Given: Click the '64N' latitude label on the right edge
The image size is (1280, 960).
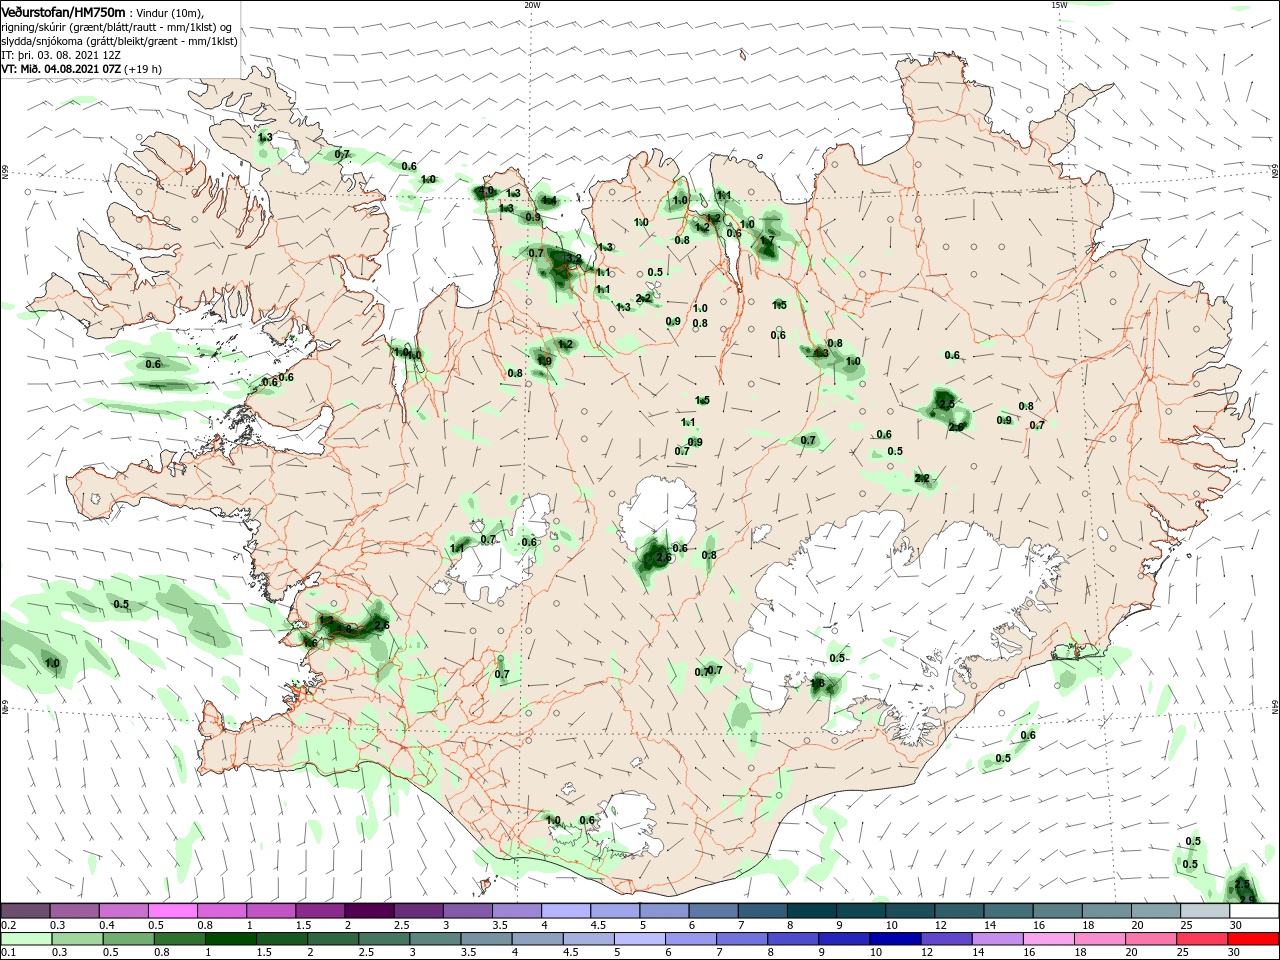Looking at the screenshot, I should tap(1275, 706).
